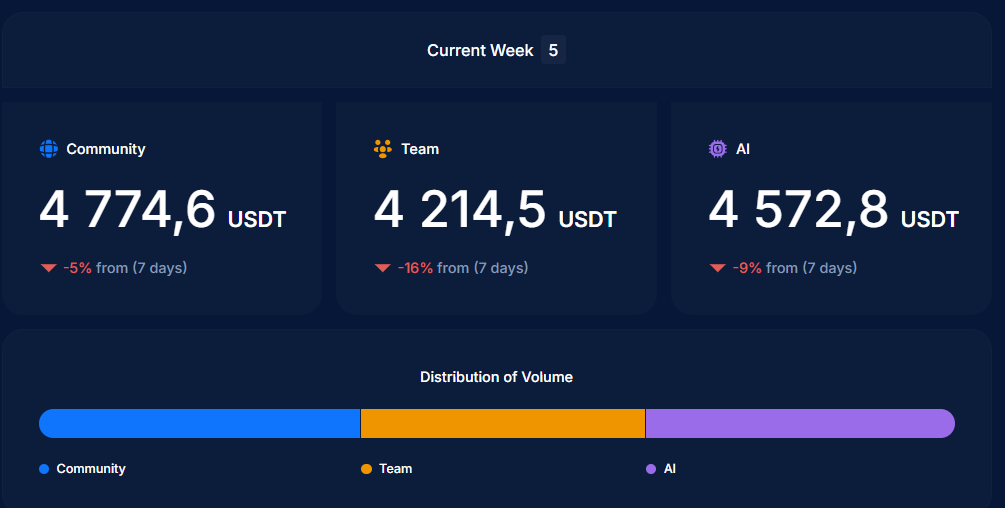The width and height of the screenshot is (1005, 508).
Task: Click the Distribution of Volume heading
Action: tap(496, 377)
